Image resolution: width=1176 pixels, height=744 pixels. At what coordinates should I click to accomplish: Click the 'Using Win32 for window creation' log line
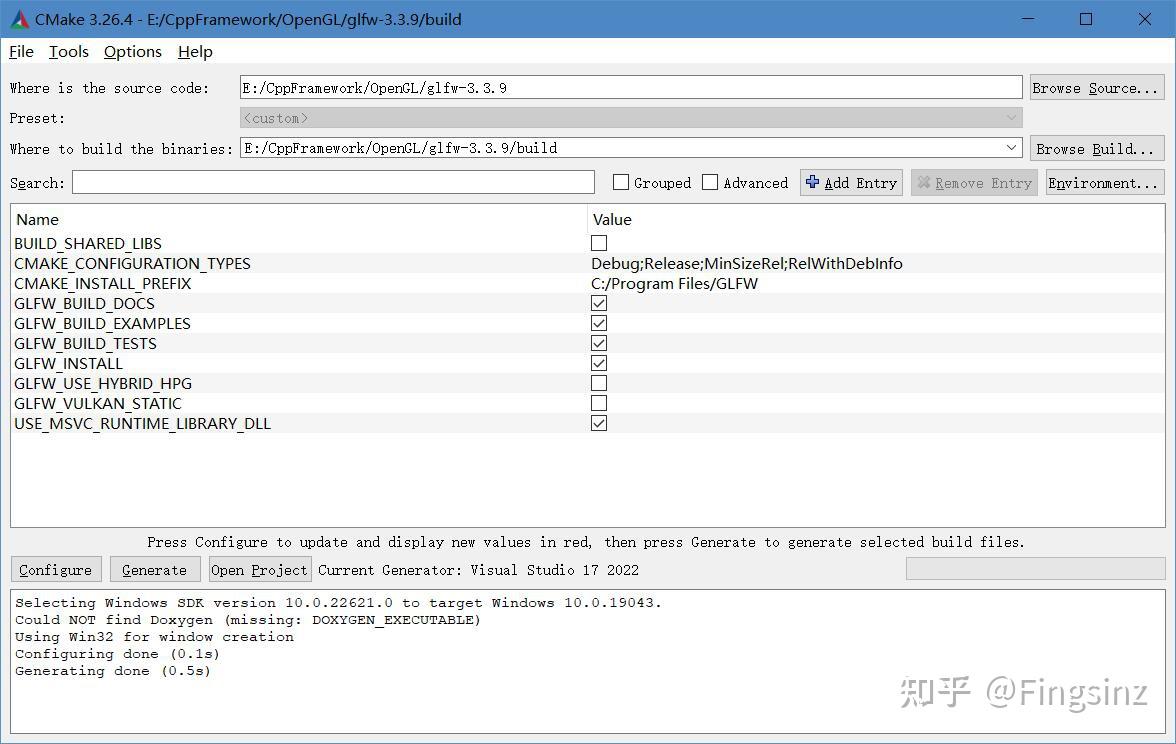154,637
